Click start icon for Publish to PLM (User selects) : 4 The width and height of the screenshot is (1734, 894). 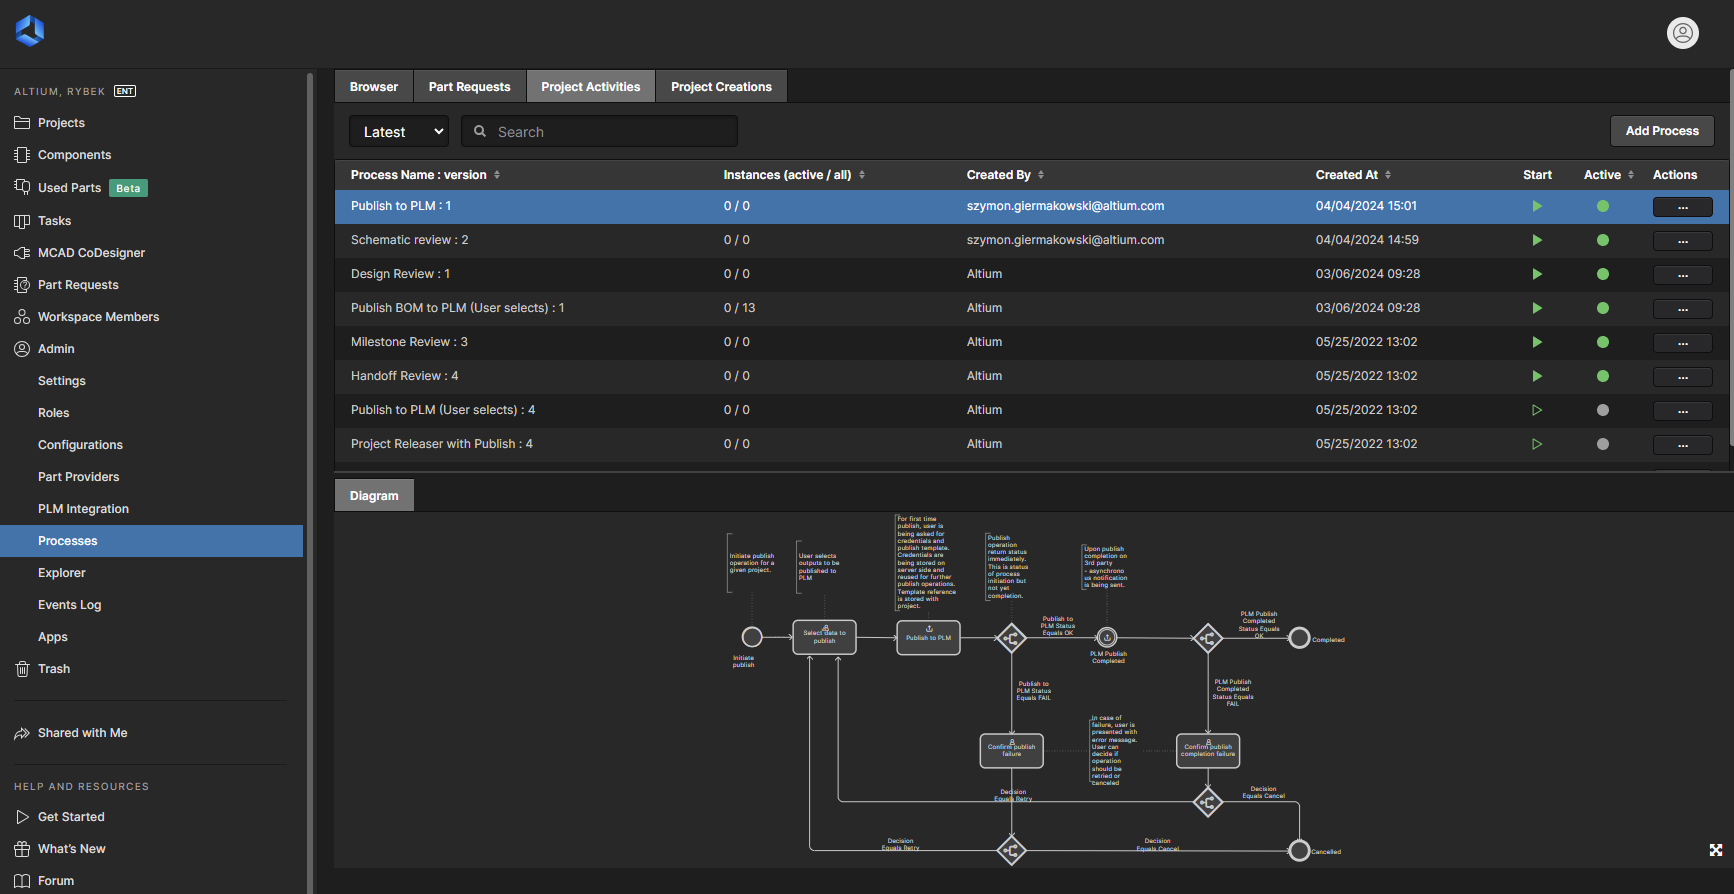pyautogui.click(x=1537, y=410)
